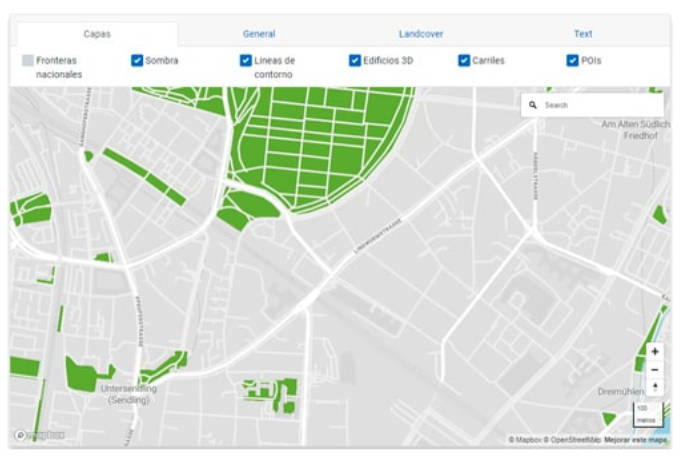The height and width of the screenshot is (466, 680).
Task: Turn off Edificios 3D layer
Action: click(x=355, y=61)
